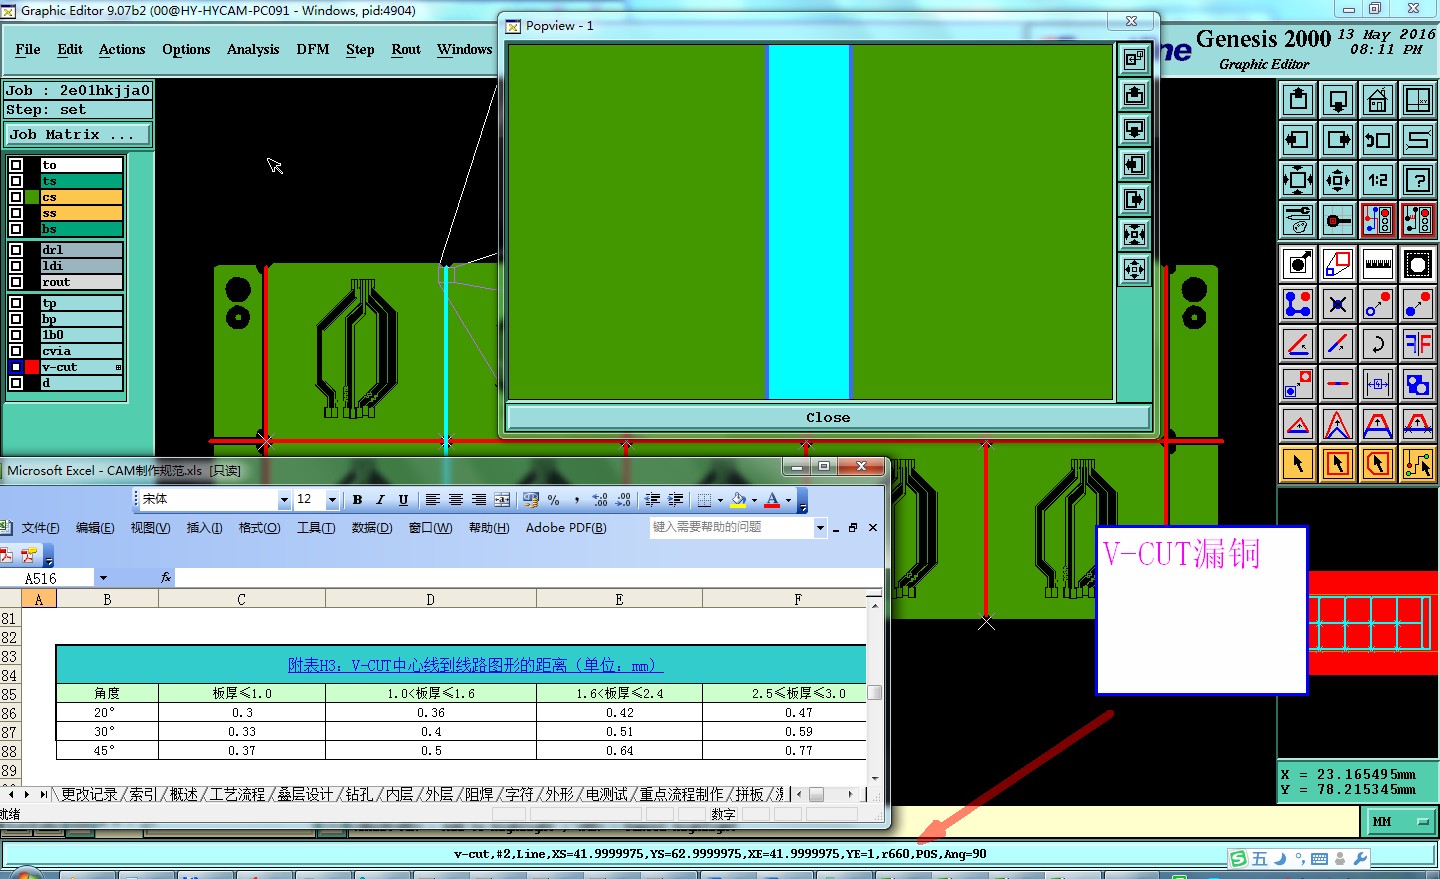Select the polygon area select arrow icon
Screen dimensions: 1440x879
point(1378,464)
